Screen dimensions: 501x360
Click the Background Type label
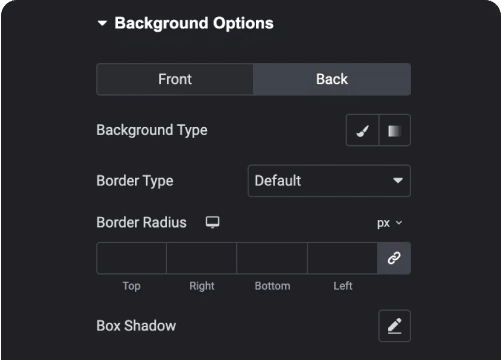pyautogui.click(x=152, y=130)
